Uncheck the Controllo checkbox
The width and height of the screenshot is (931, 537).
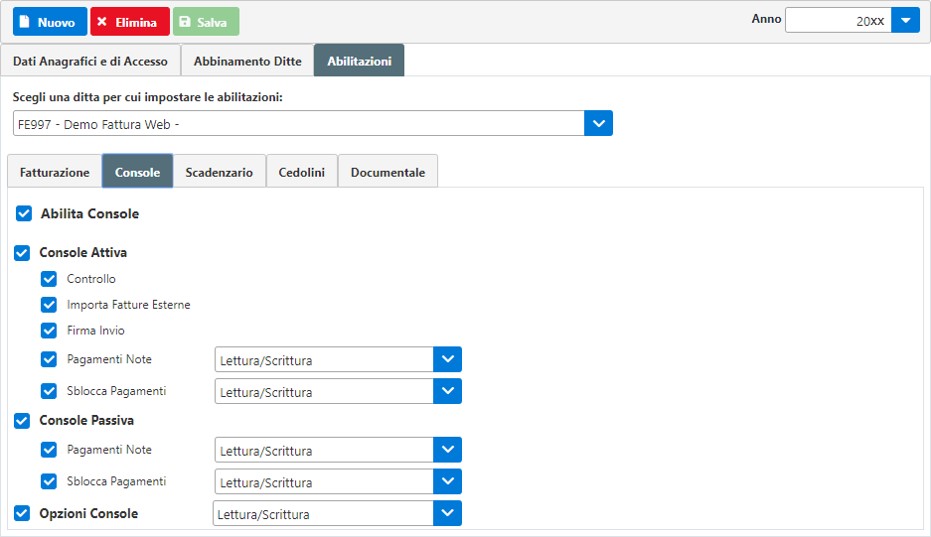pos(49,279)
